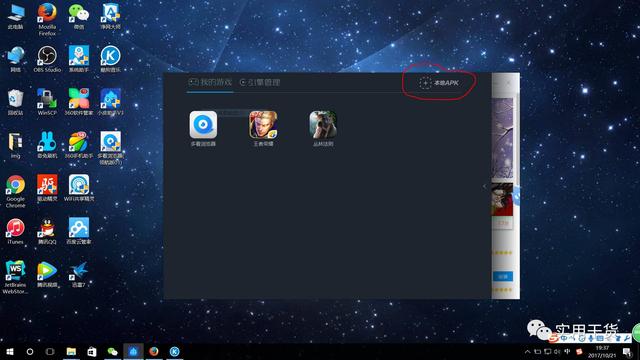Collapse the emulator's right side panel arrow

point(484,186)
